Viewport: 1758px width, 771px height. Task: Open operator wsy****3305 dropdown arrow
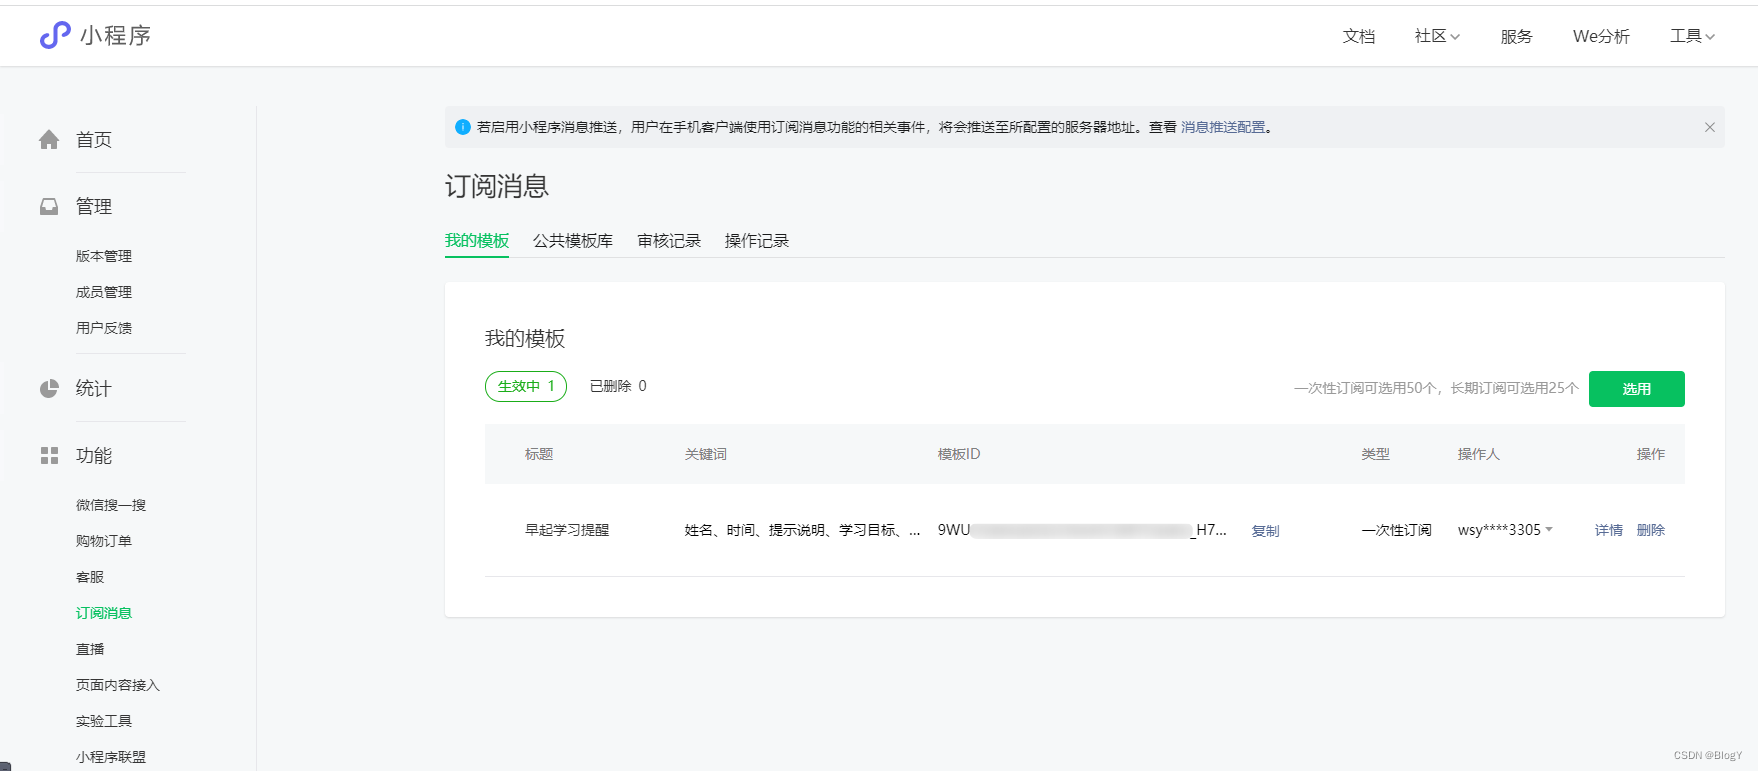click(x=1549, y=530)
